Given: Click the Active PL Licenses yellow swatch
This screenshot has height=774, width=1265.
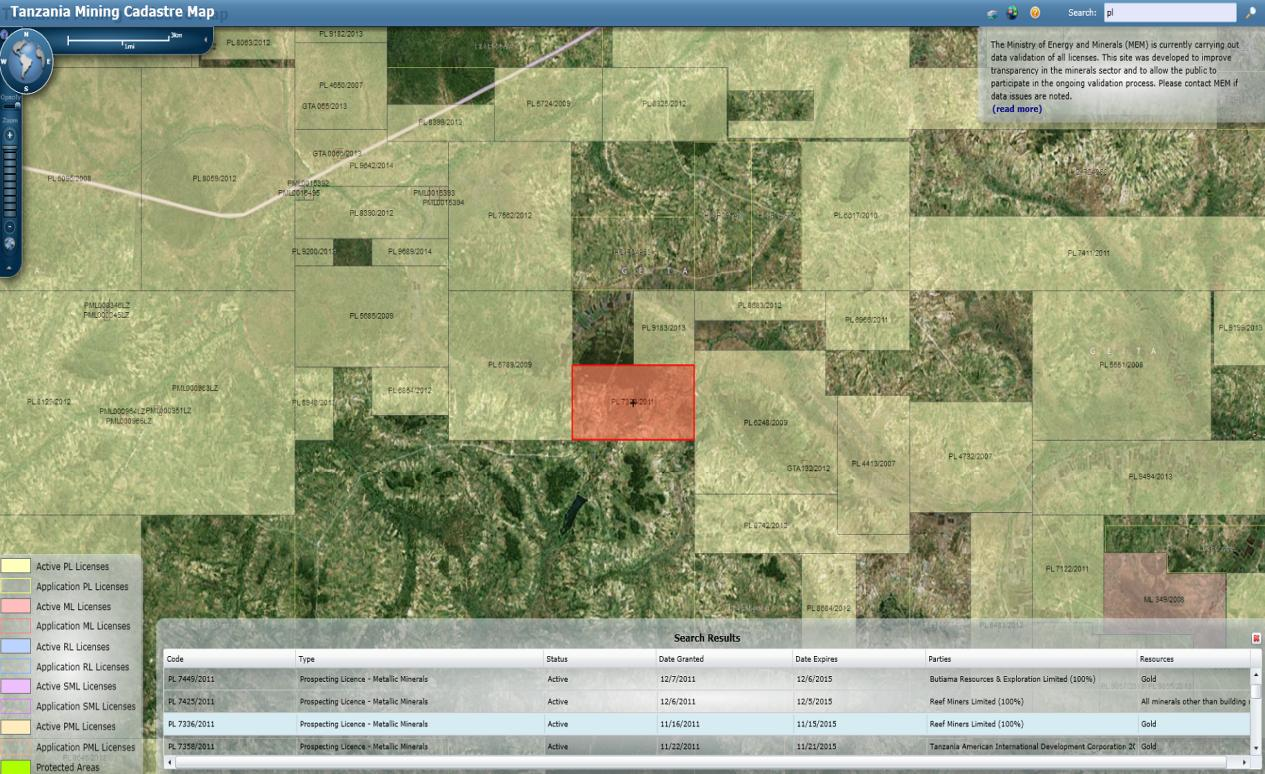Looking at the screenshot, I should (x=15, y=567).
